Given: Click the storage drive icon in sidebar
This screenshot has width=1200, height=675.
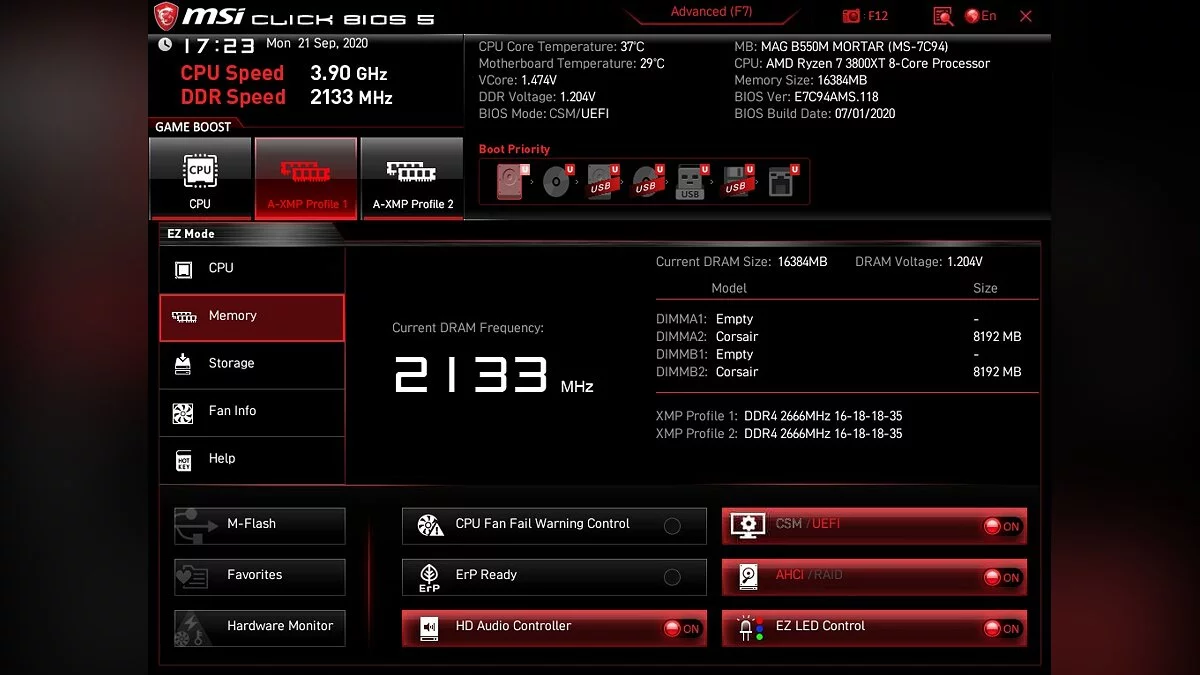Looking at the screenshot, I should tap(183, 364).
